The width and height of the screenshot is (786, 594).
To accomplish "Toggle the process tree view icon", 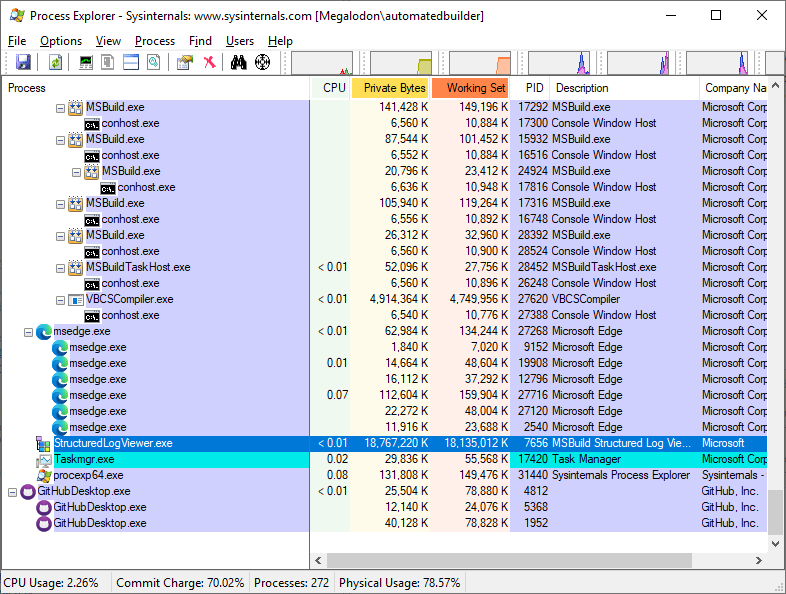I will [108, 62].
